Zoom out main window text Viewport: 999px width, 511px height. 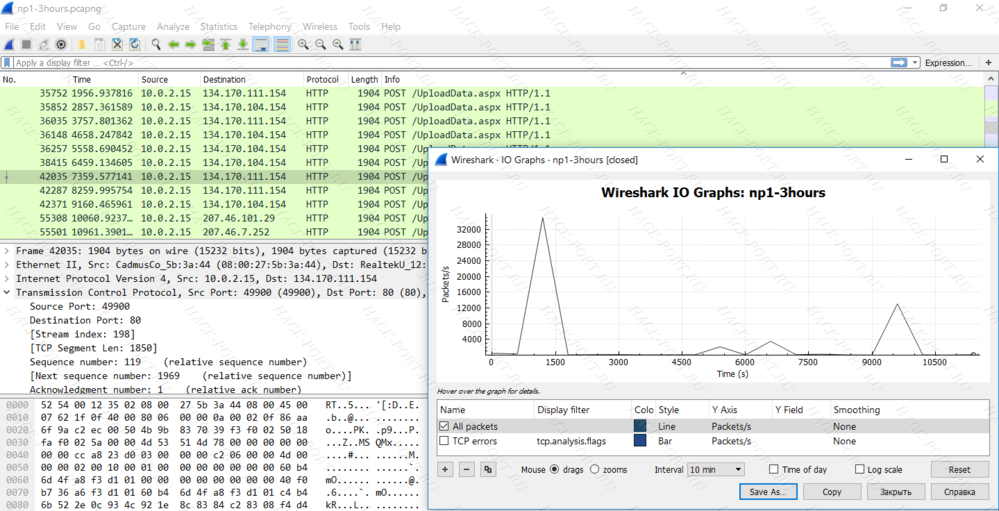point(320,45)
